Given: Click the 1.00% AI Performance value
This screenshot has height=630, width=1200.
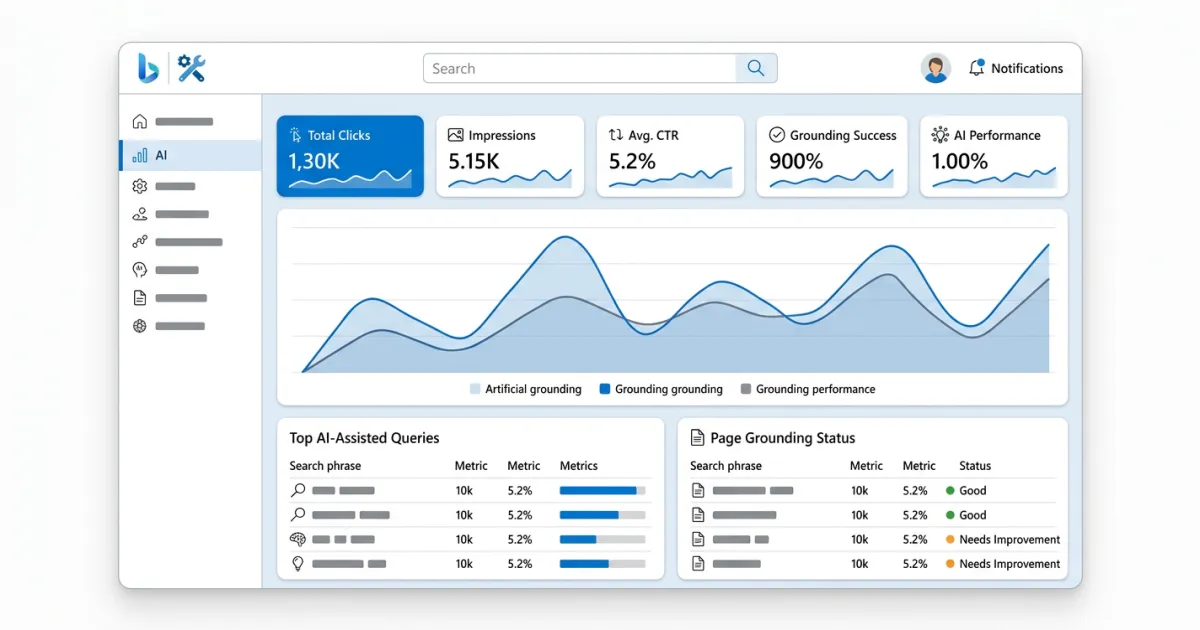Looking at the screenshot, I should point(960,161).
